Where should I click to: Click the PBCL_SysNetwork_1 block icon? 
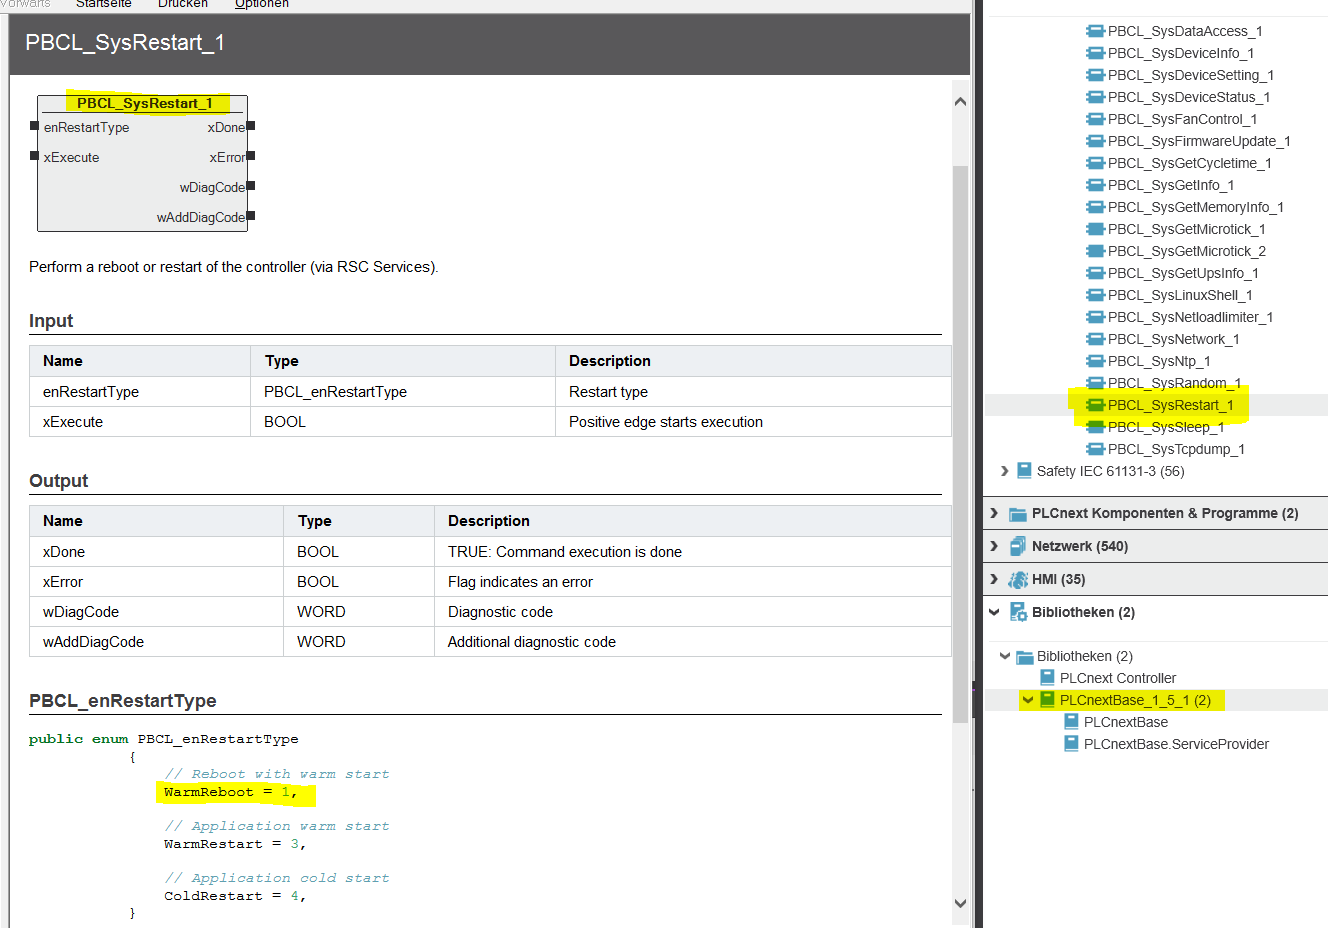click(1095, 339)
